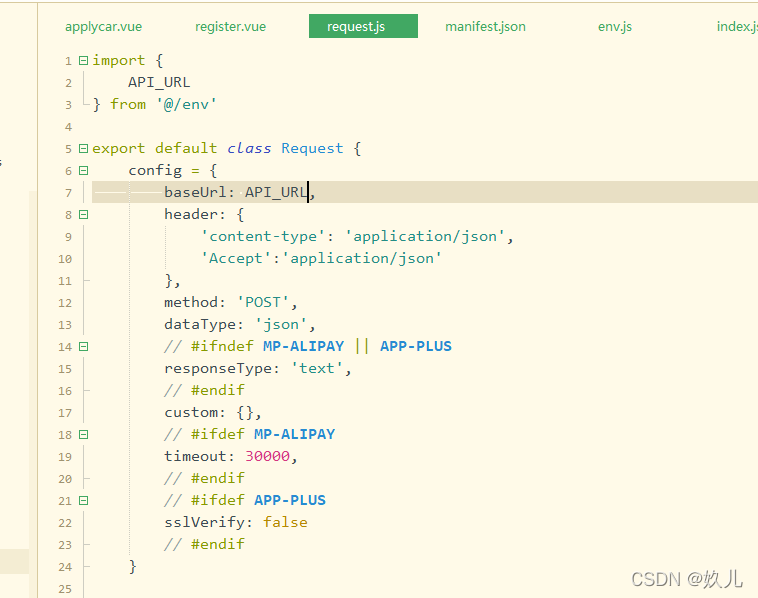Screen dimensions: 758x598
Task: Click line number 12 in the gutter
Action: 66,303
